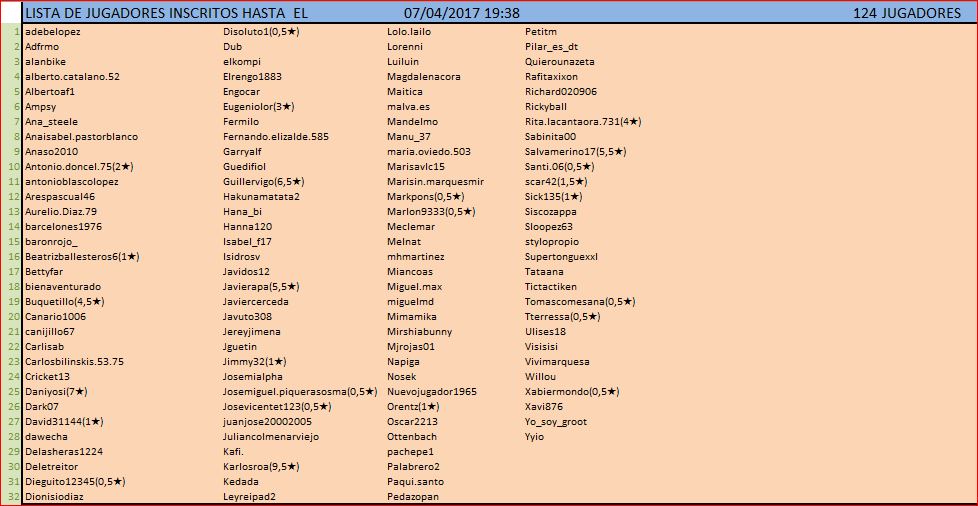Image resolution: width=978 pixels, height=506 pixels.
Task: Click the Guillervigo(6,5★) entry
Action: pos(264,181)
